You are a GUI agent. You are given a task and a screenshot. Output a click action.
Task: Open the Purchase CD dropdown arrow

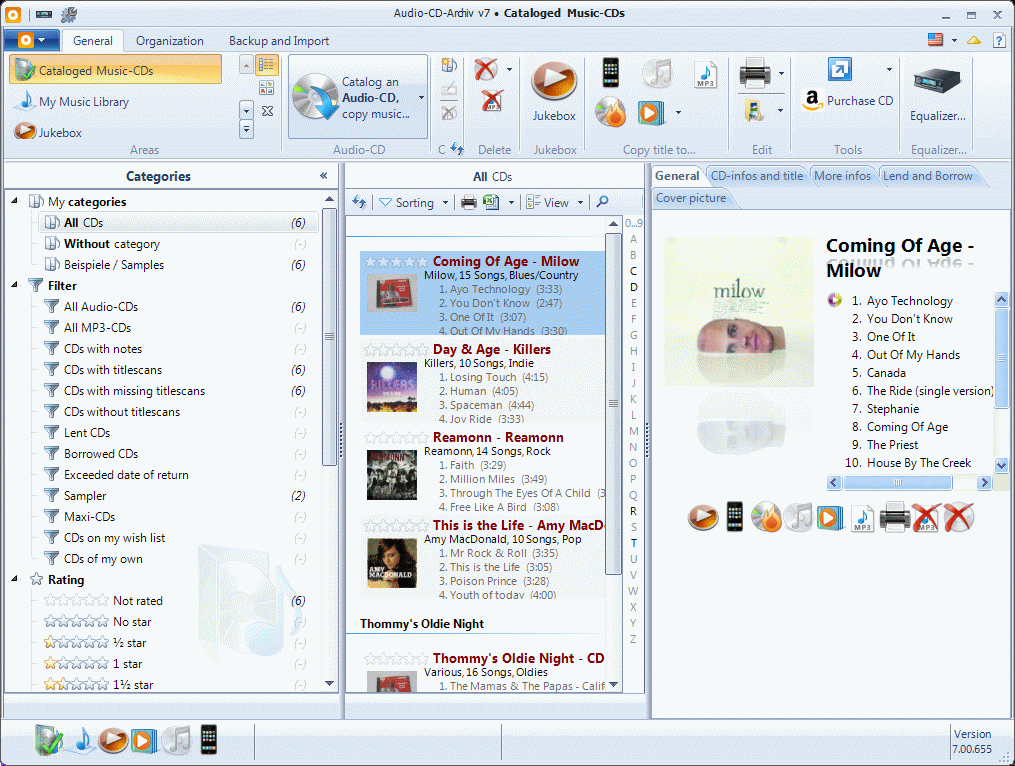pyautogui.click(x=889, y=69)
